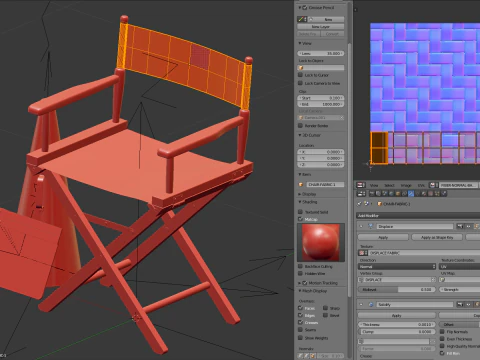Open the Add Modifier dropdown

coord(418,216)
